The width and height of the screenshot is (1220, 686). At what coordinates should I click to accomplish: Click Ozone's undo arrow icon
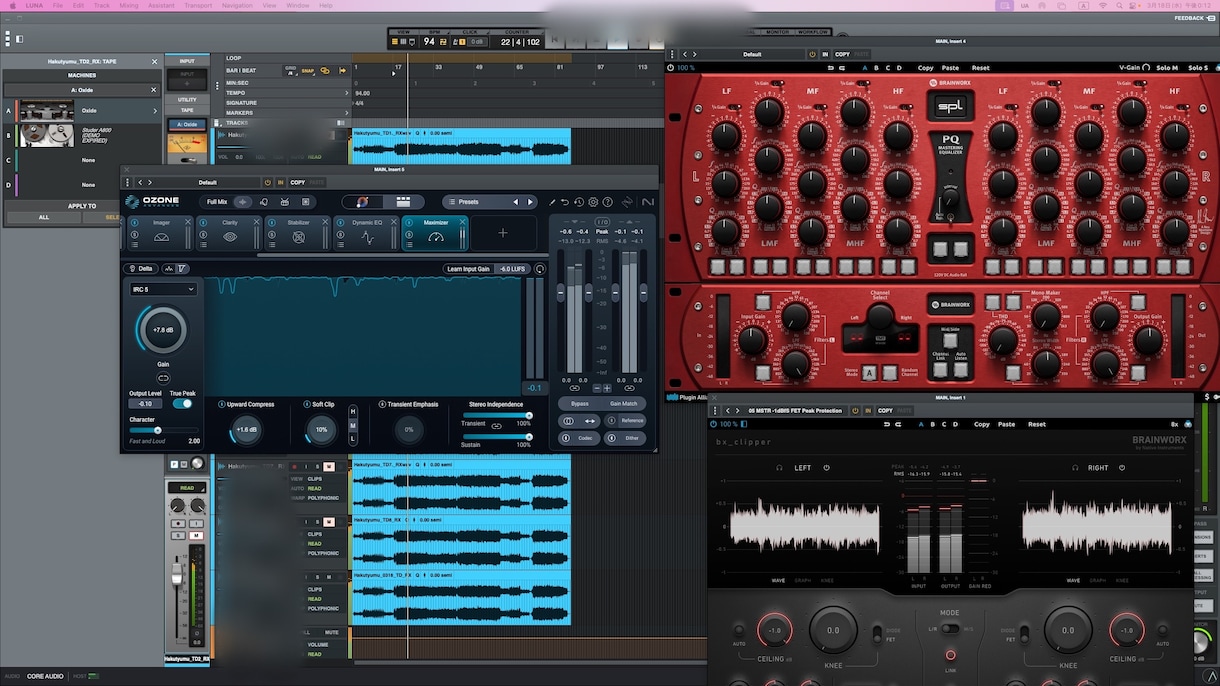[x=565, y=202]
